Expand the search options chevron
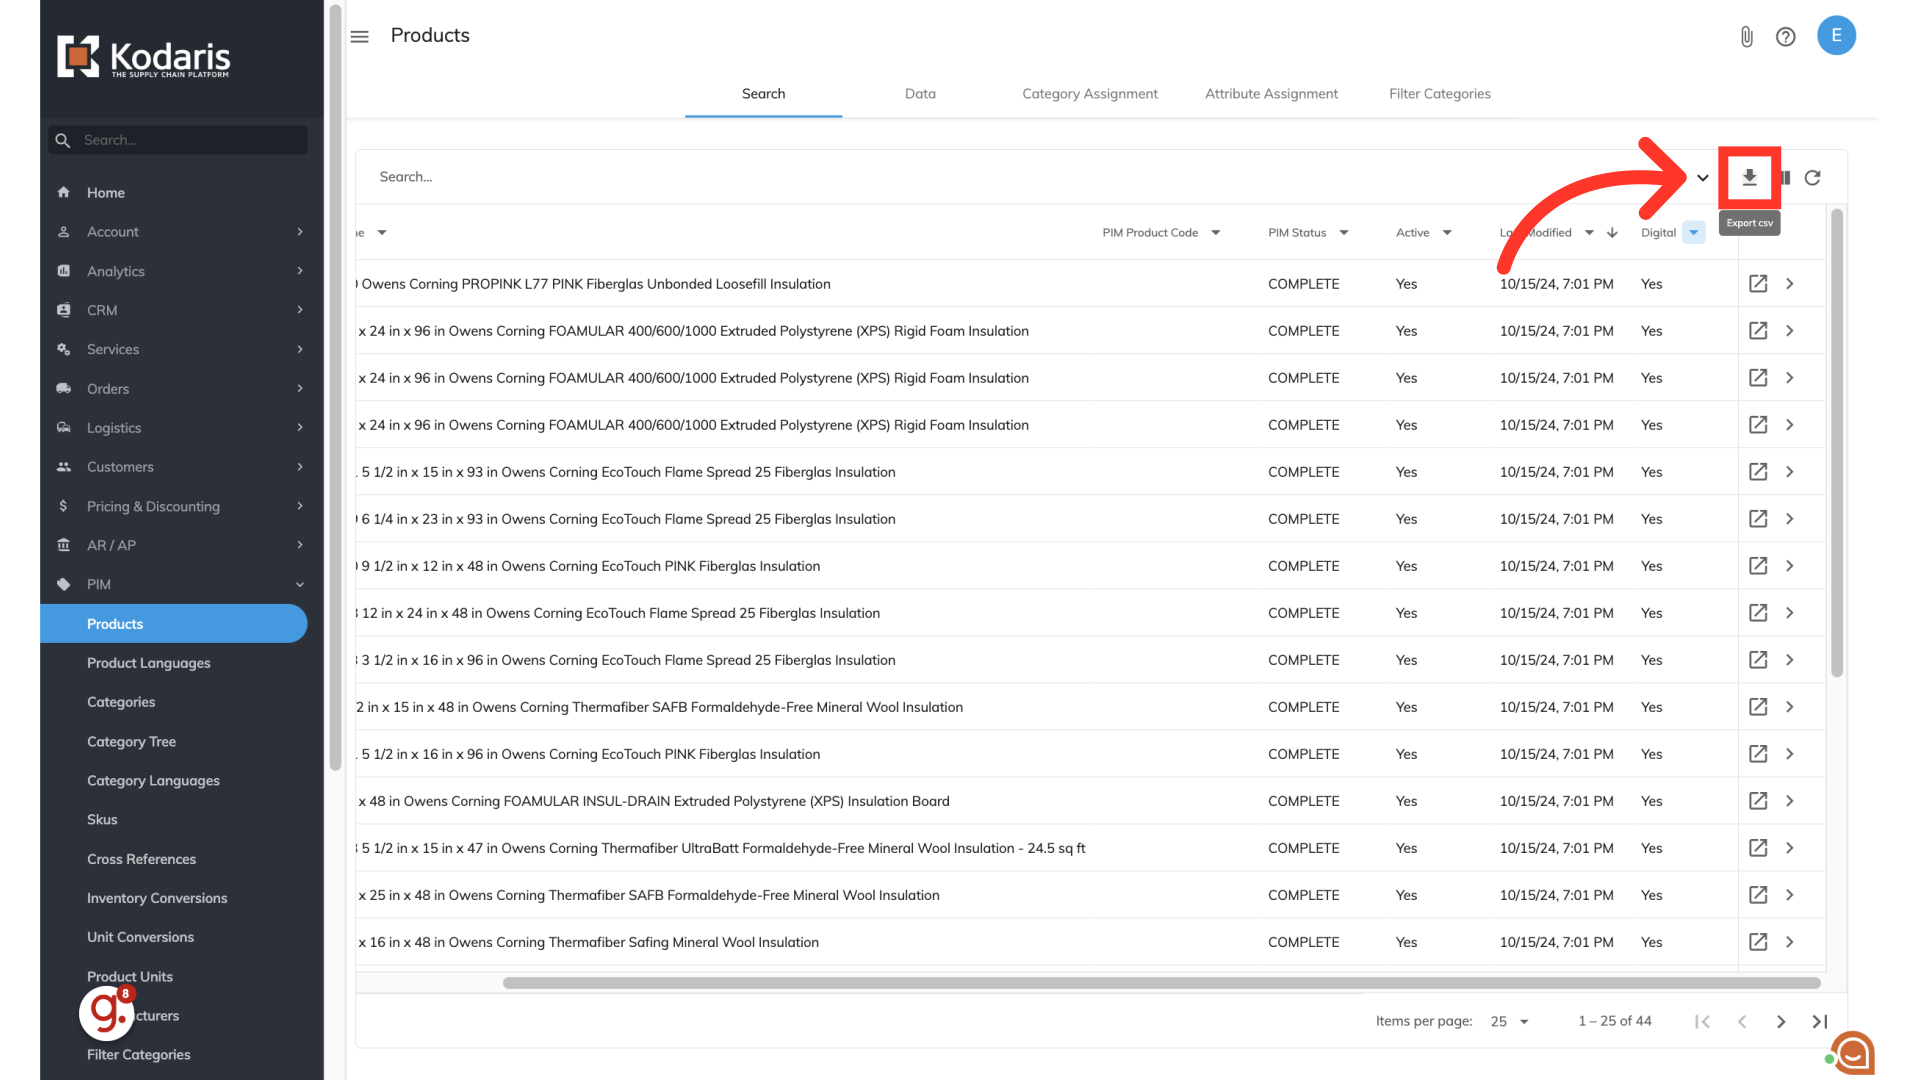The height and width of the screenshot is (1080, 1920). [x=1702, y=178]
